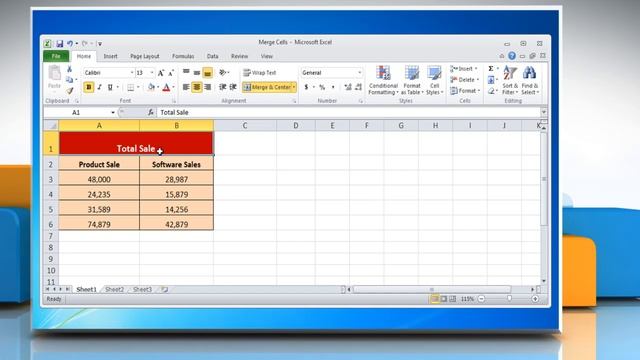Screen dimensions: 640x360
Task: Click the Accounting dollar format icon
Action: [306, 87]
